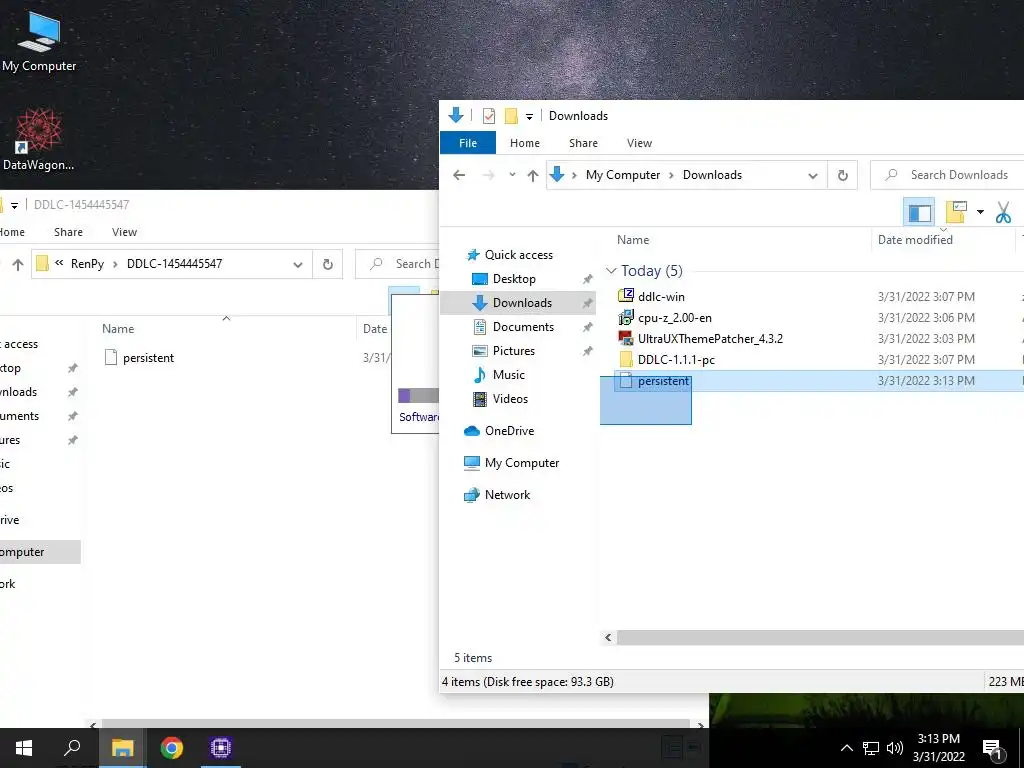
Task: Click the pin icon next to Desktop
Action: point(587,280)
